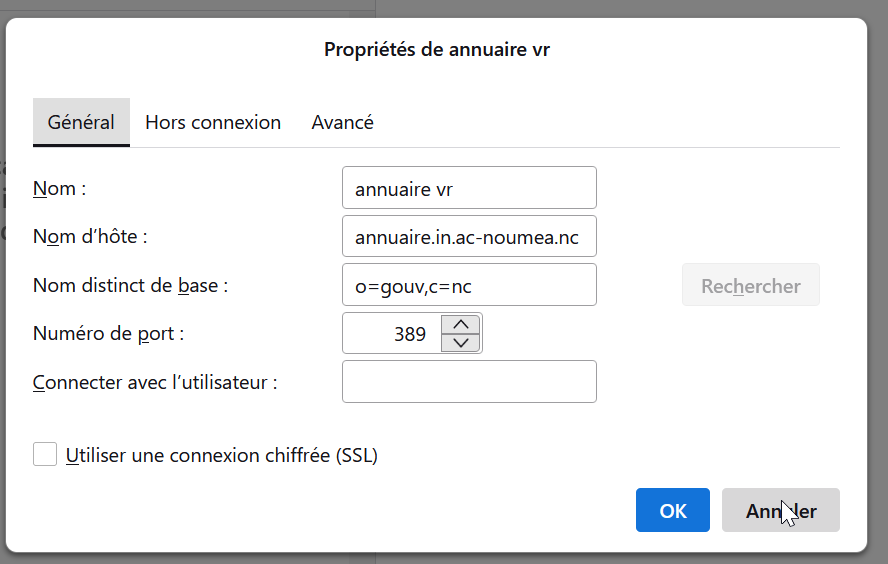Click the "Numéro de port :" label

click(x=108, y=334)
